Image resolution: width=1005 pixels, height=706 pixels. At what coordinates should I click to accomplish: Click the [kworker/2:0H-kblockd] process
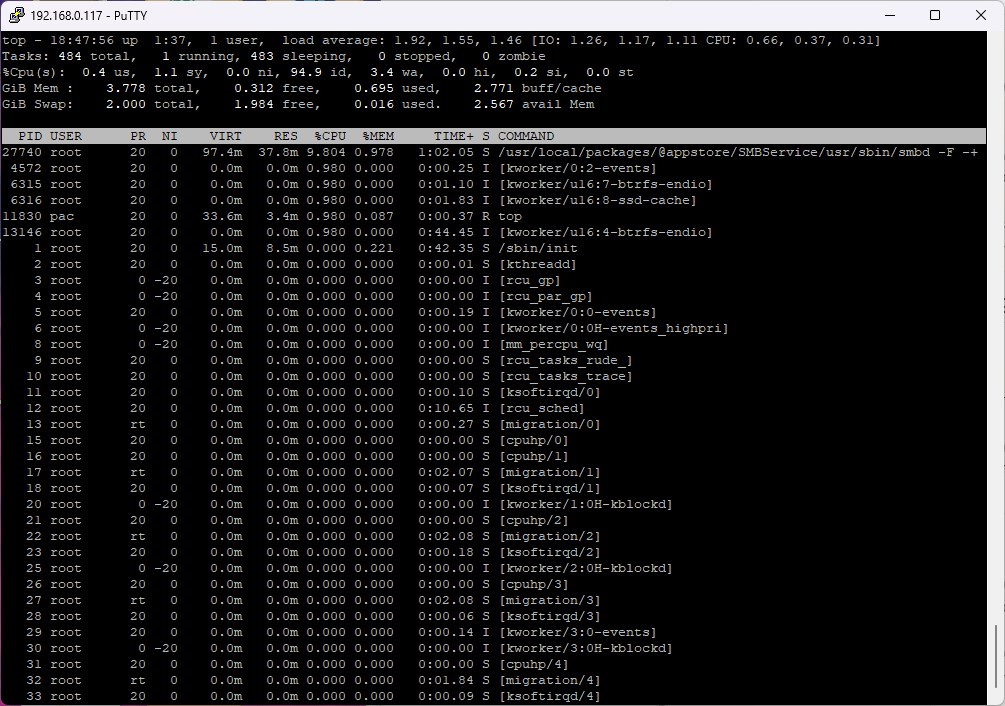586,568
